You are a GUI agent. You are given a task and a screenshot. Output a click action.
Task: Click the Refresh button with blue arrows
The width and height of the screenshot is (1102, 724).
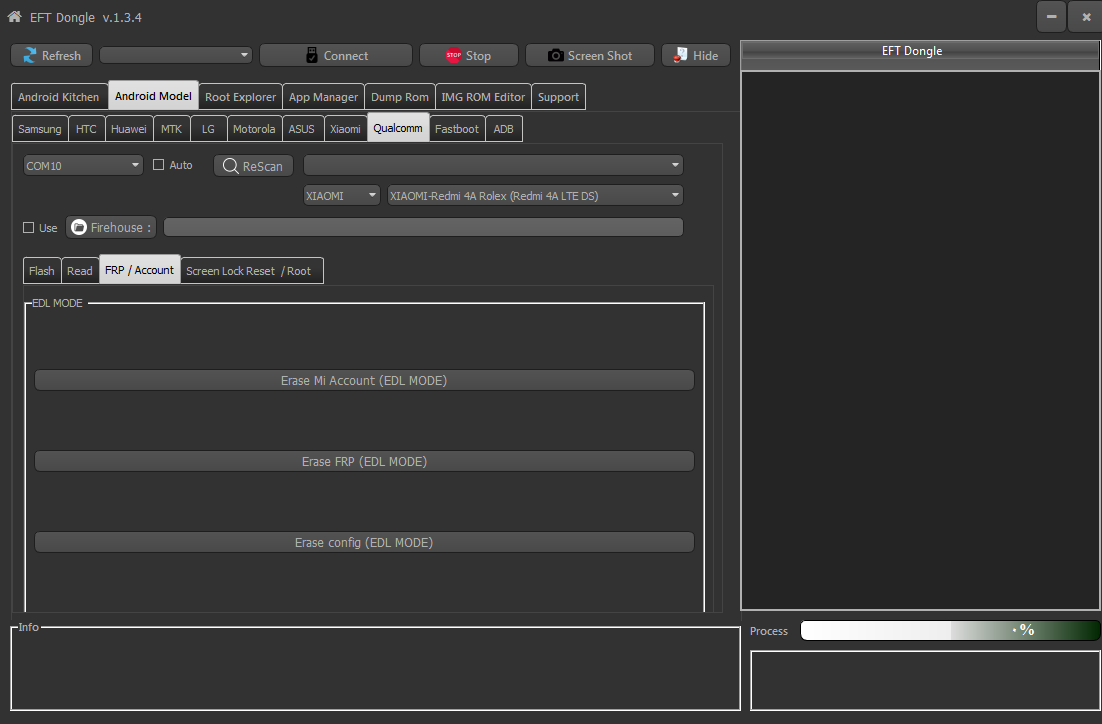pyautogui.click(x=51, y=56)
